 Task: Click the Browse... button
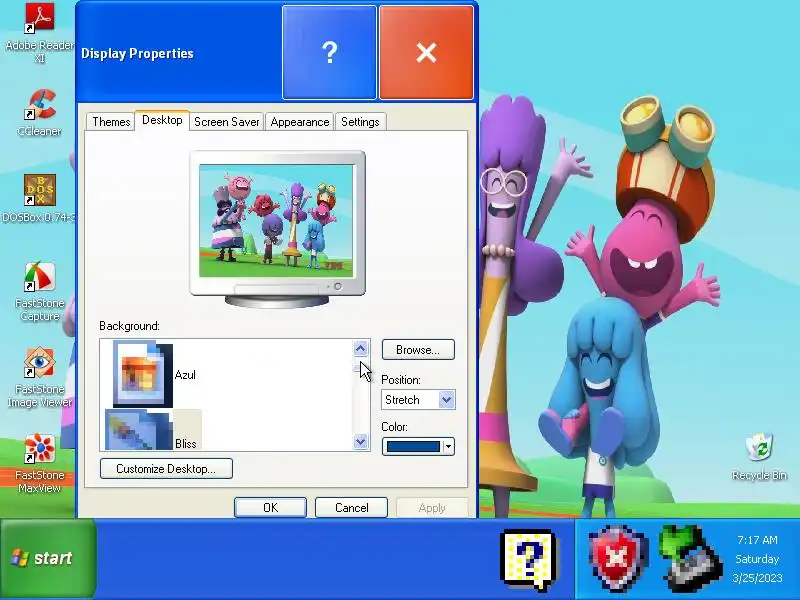point(418,350)
